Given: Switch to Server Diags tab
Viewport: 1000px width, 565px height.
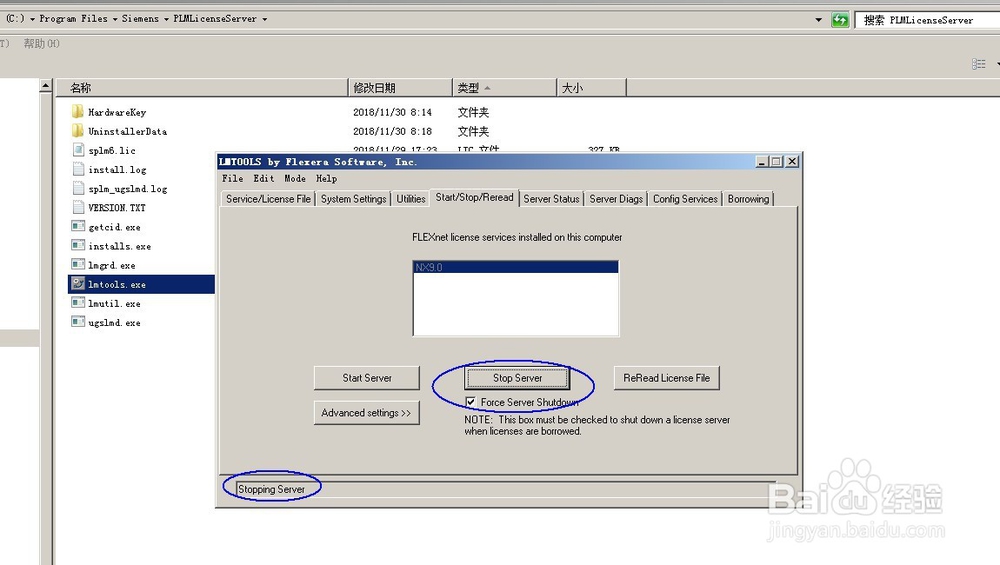Looking at the screenshot, I should click(616, 199).
